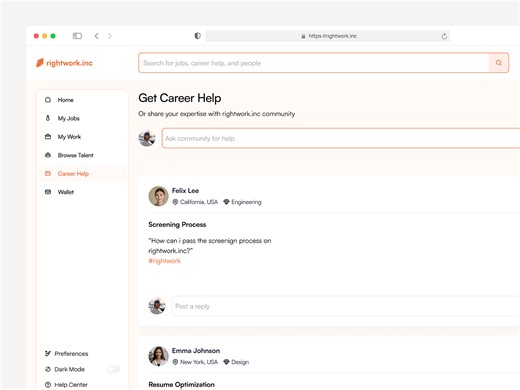Click your avatar beside Ask community field
The height and width of the screenshot is (390, 520).
click(x=147, y=138)
